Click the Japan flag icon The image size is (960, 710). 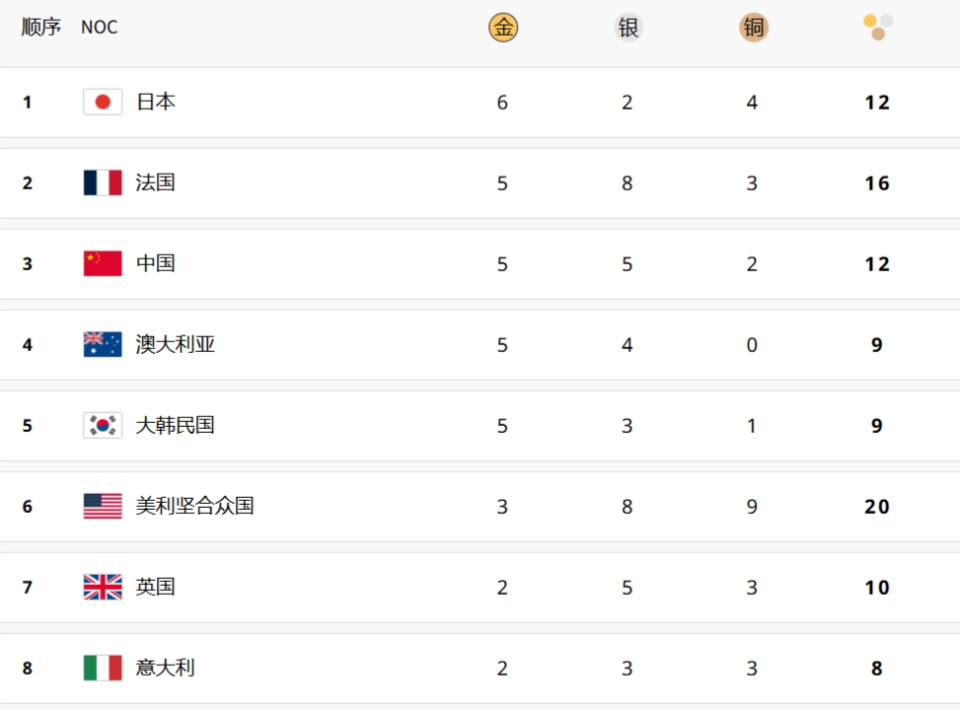tap(102, 102)
